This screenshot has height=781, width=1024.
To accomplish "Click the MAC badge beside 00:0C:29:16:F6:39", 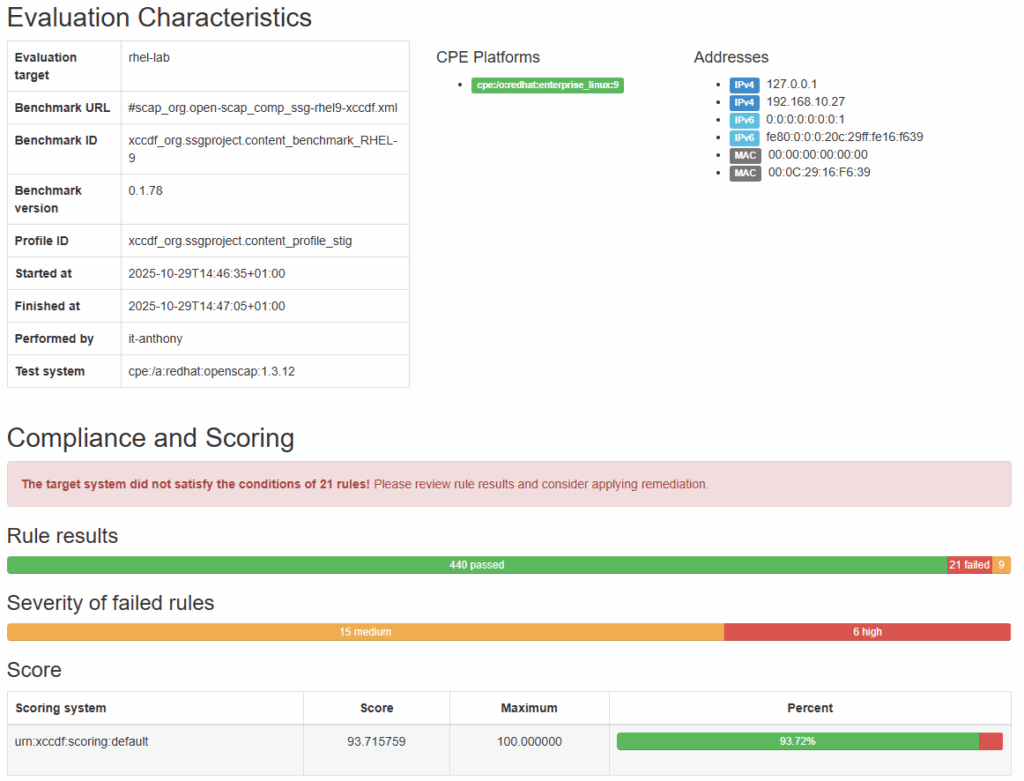I will point(745,173).
